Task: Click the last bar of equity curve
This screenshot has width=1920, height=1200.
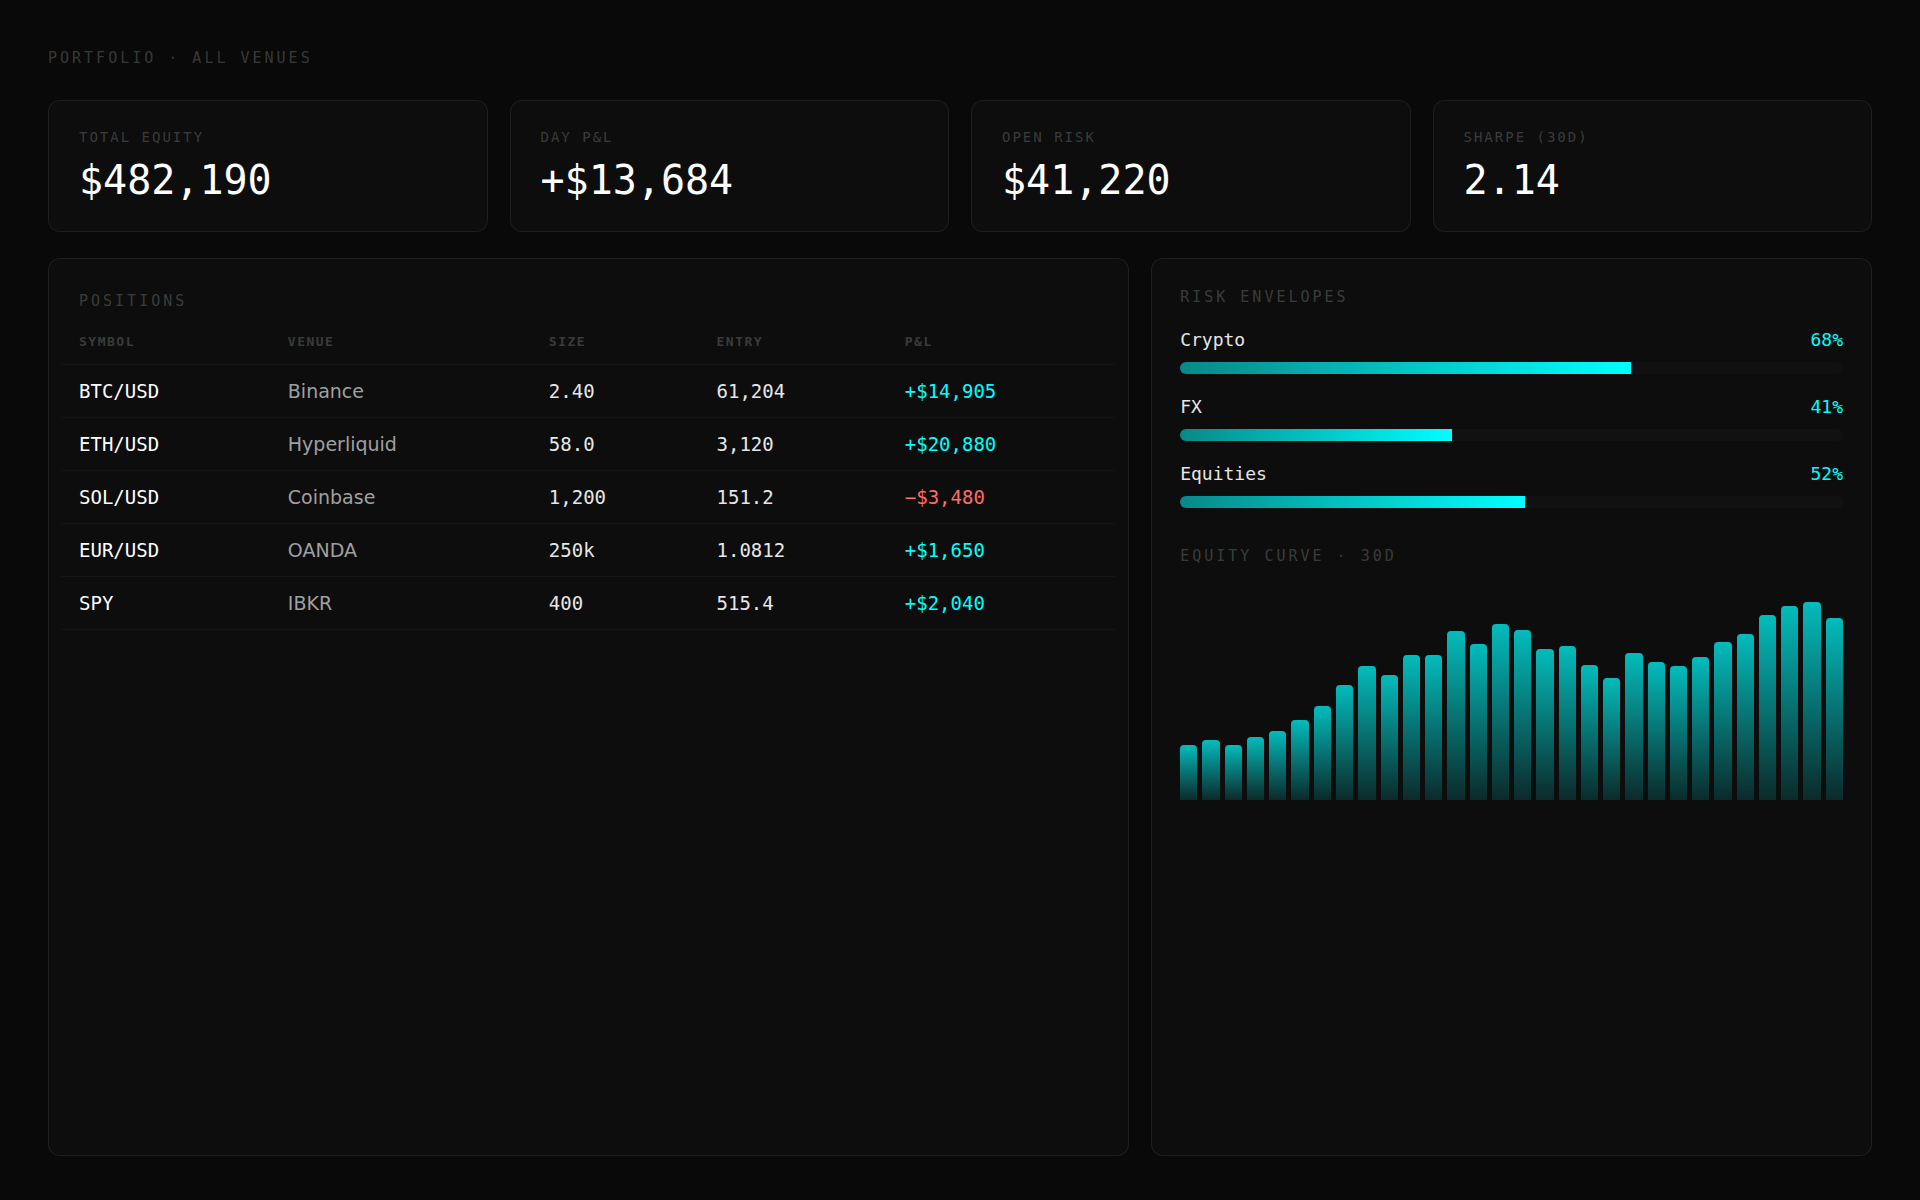Action: (x=1834, y=709)
